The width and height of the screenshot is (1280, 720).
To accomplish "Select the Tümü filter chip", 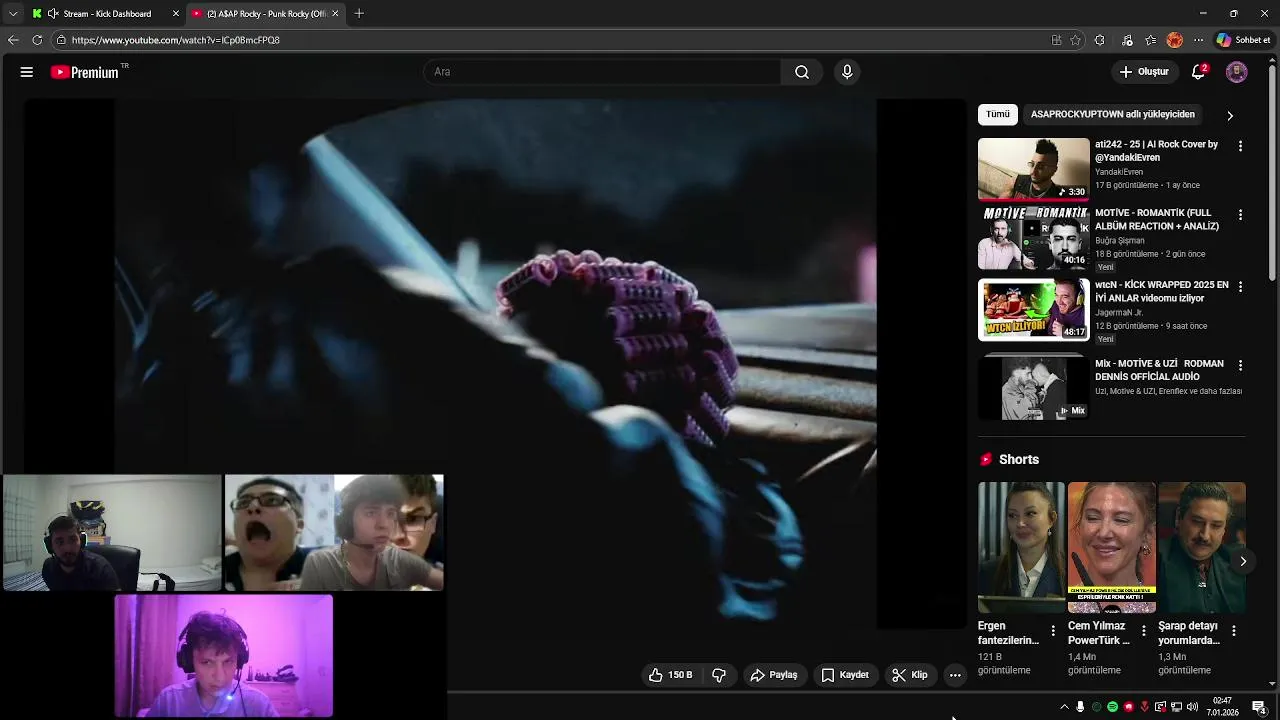I will (998, 114).
